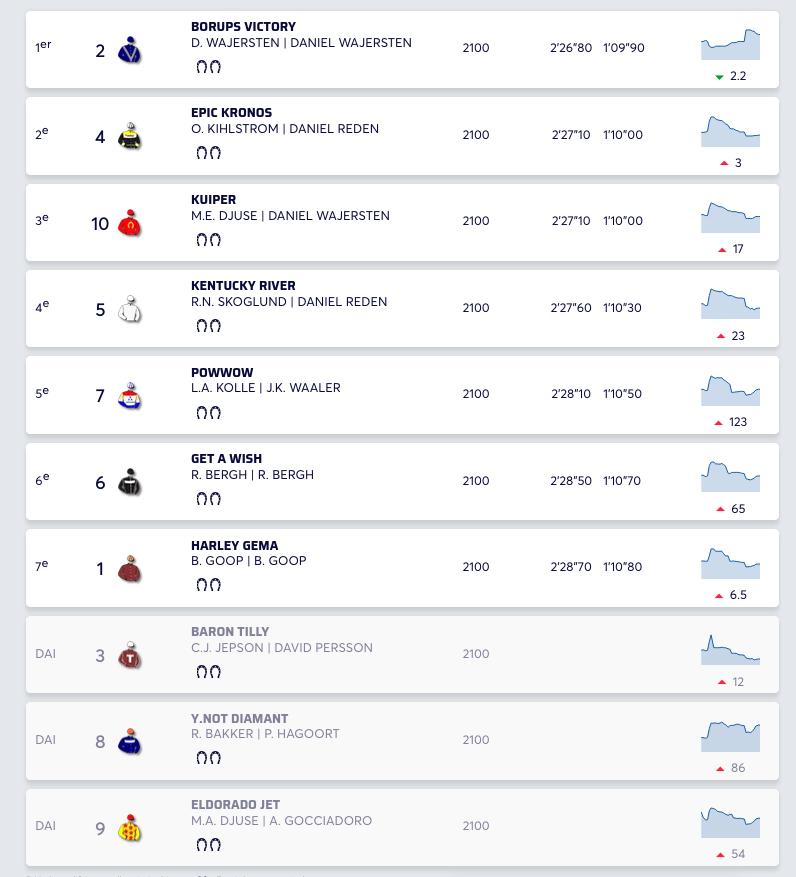Open the Kentucky River horse name link
The height and width of the screenshot is (877, 796).
[243, 285]
